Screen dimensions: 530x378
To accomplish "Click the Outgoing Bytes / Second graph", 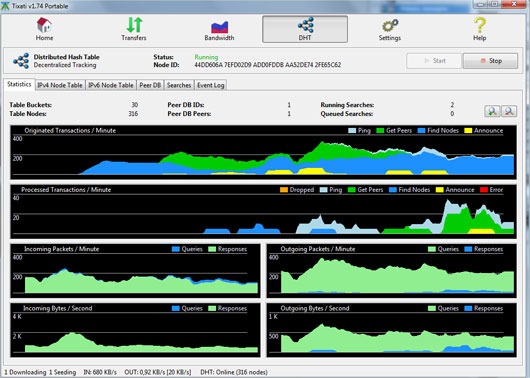I will pyautogui.click(x=392, y=330).
